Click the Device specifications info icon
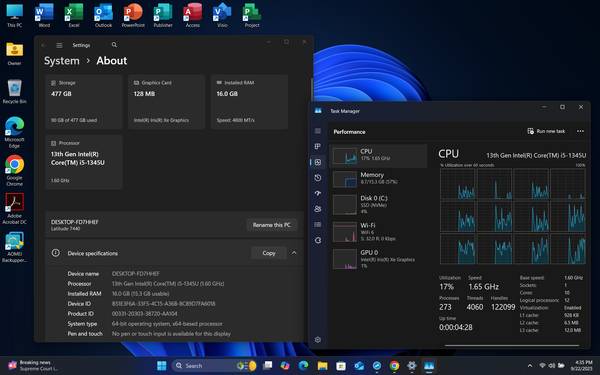This screenshot has width=600, height=375. tap(55, 253)
